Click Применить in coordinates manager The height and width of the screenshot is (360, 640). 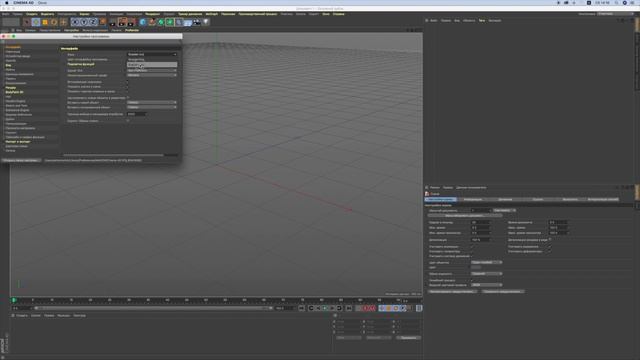(x=408, y=338)
